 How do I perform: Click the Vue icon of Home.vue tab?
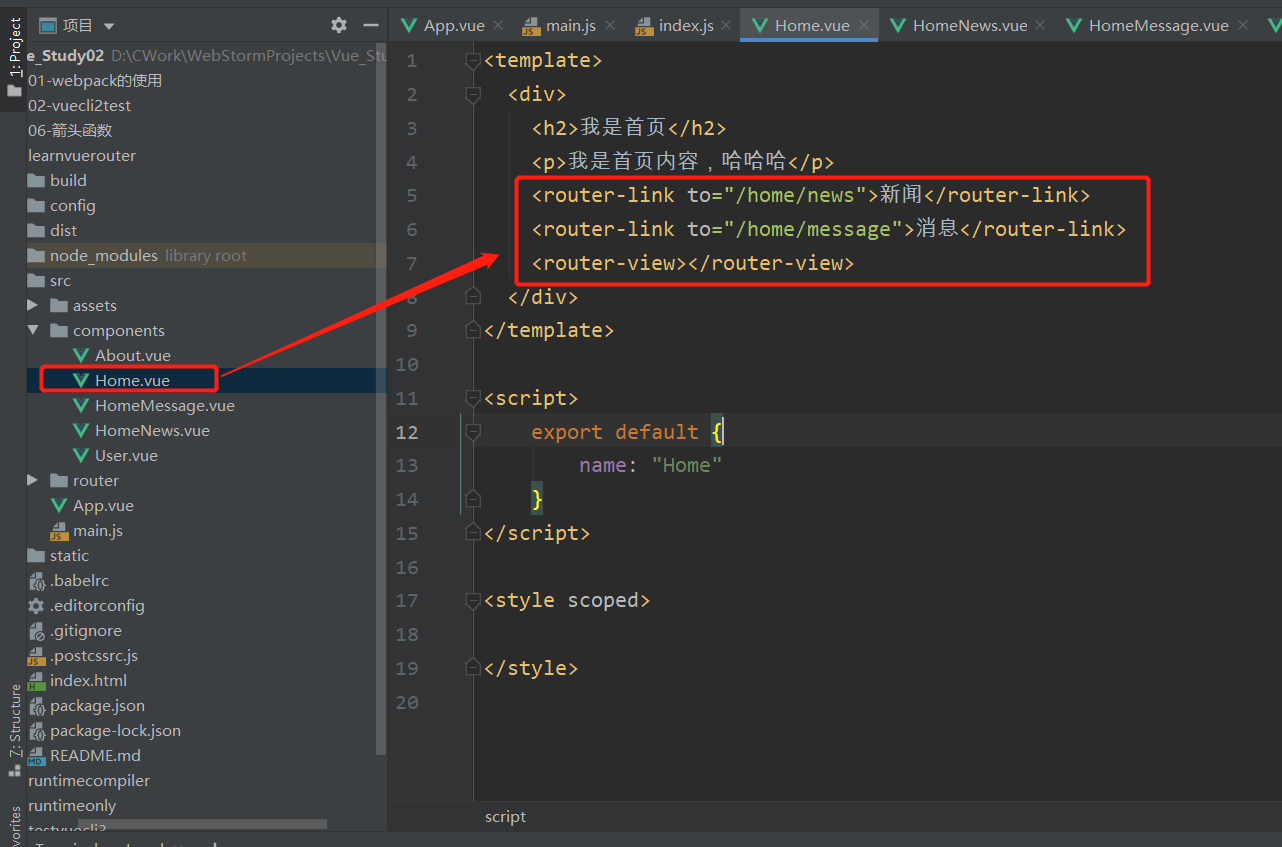coord(760,25)
